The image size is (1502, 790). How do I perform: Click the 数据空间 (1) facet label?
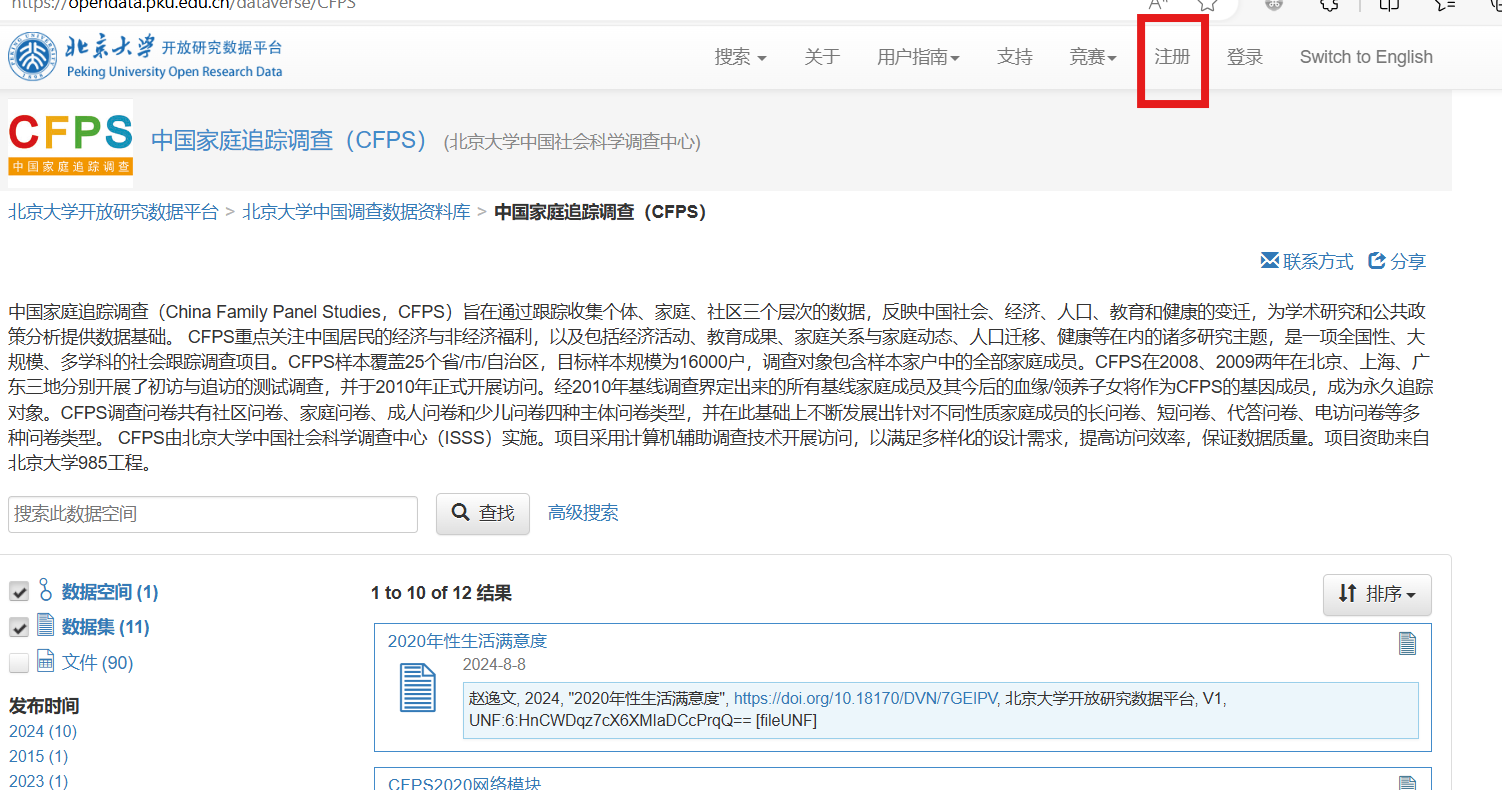pos(110,592)
